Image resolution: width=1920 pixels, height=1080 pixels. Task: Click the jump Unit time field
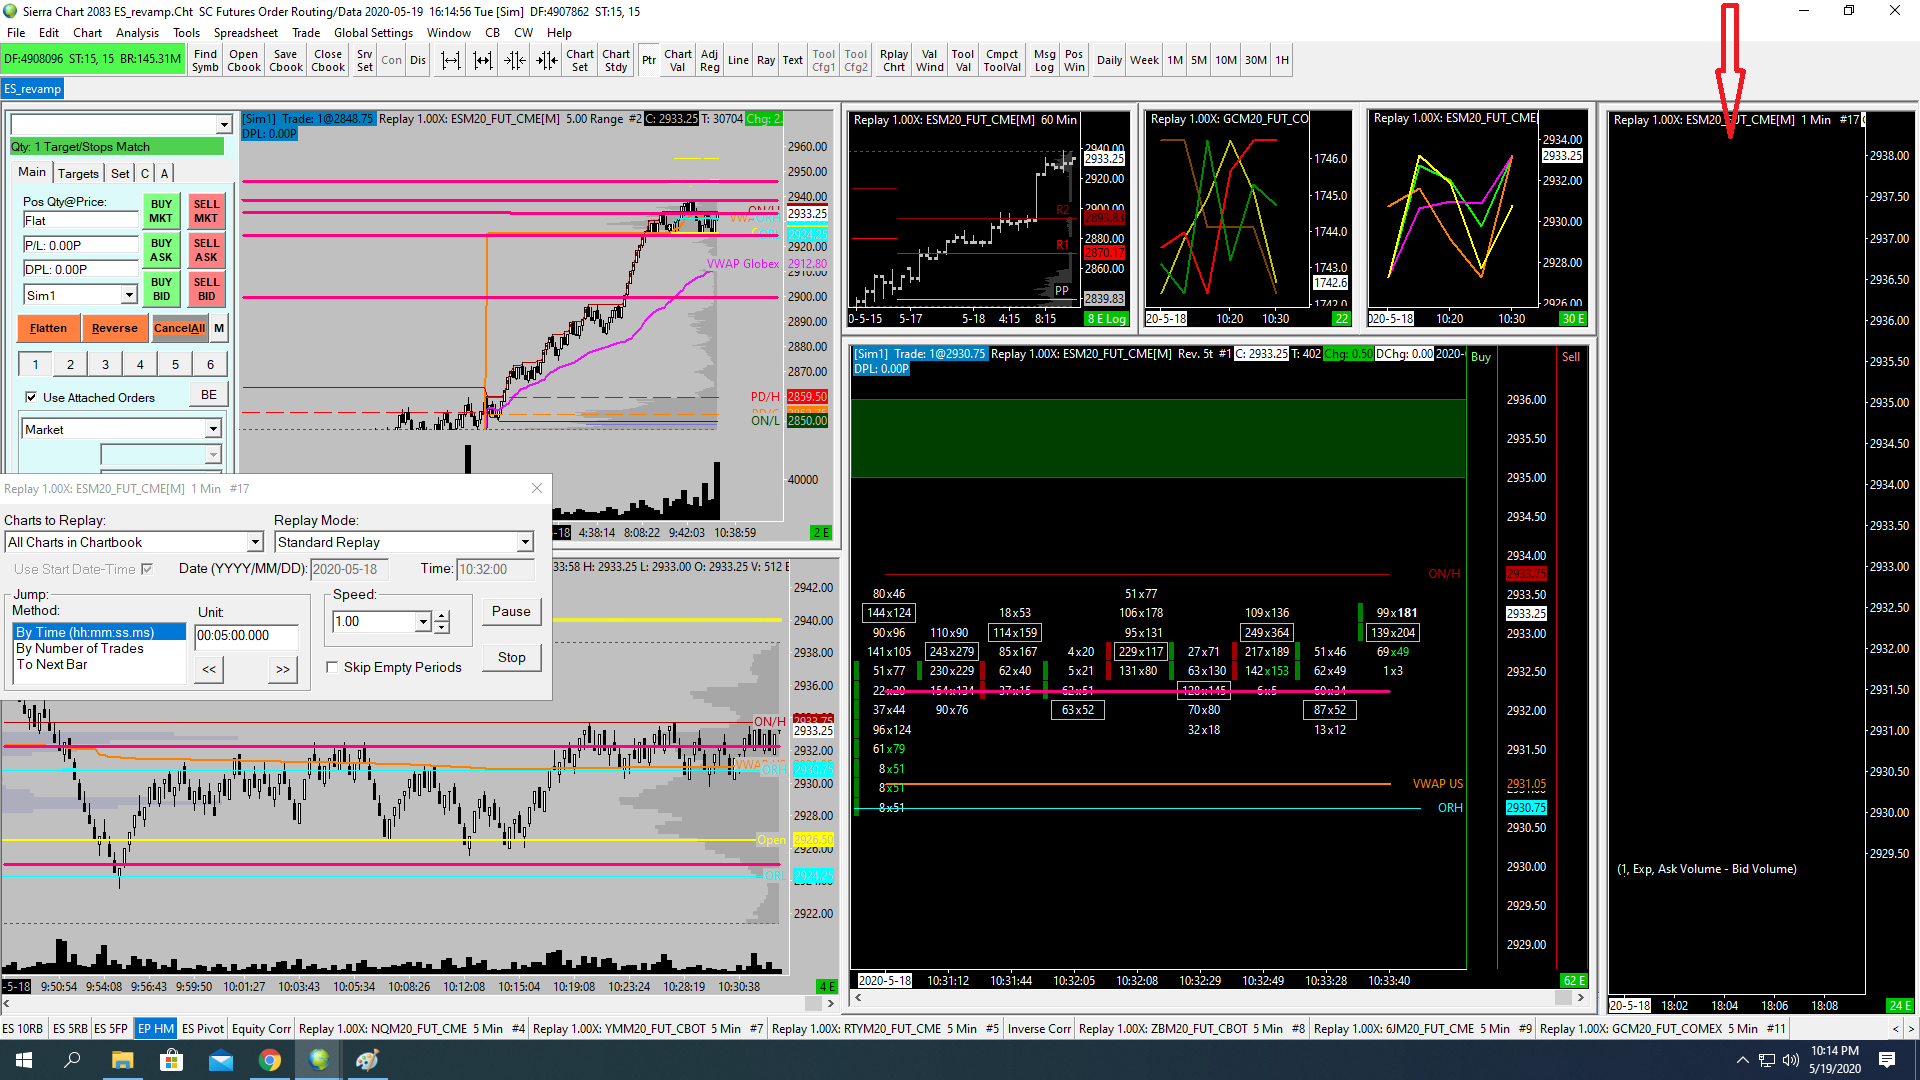click(246, 636)
